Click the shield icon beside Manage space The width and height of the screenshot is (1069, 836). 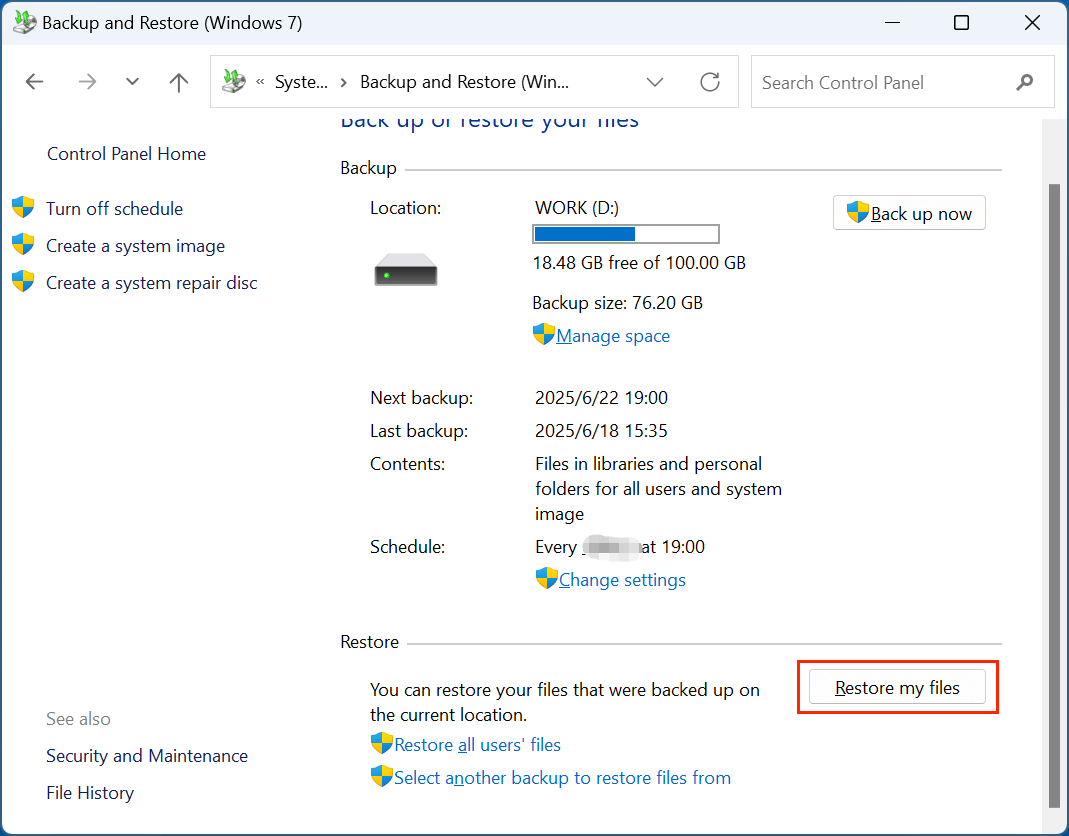pyautogui.click(x=545, y=334)
